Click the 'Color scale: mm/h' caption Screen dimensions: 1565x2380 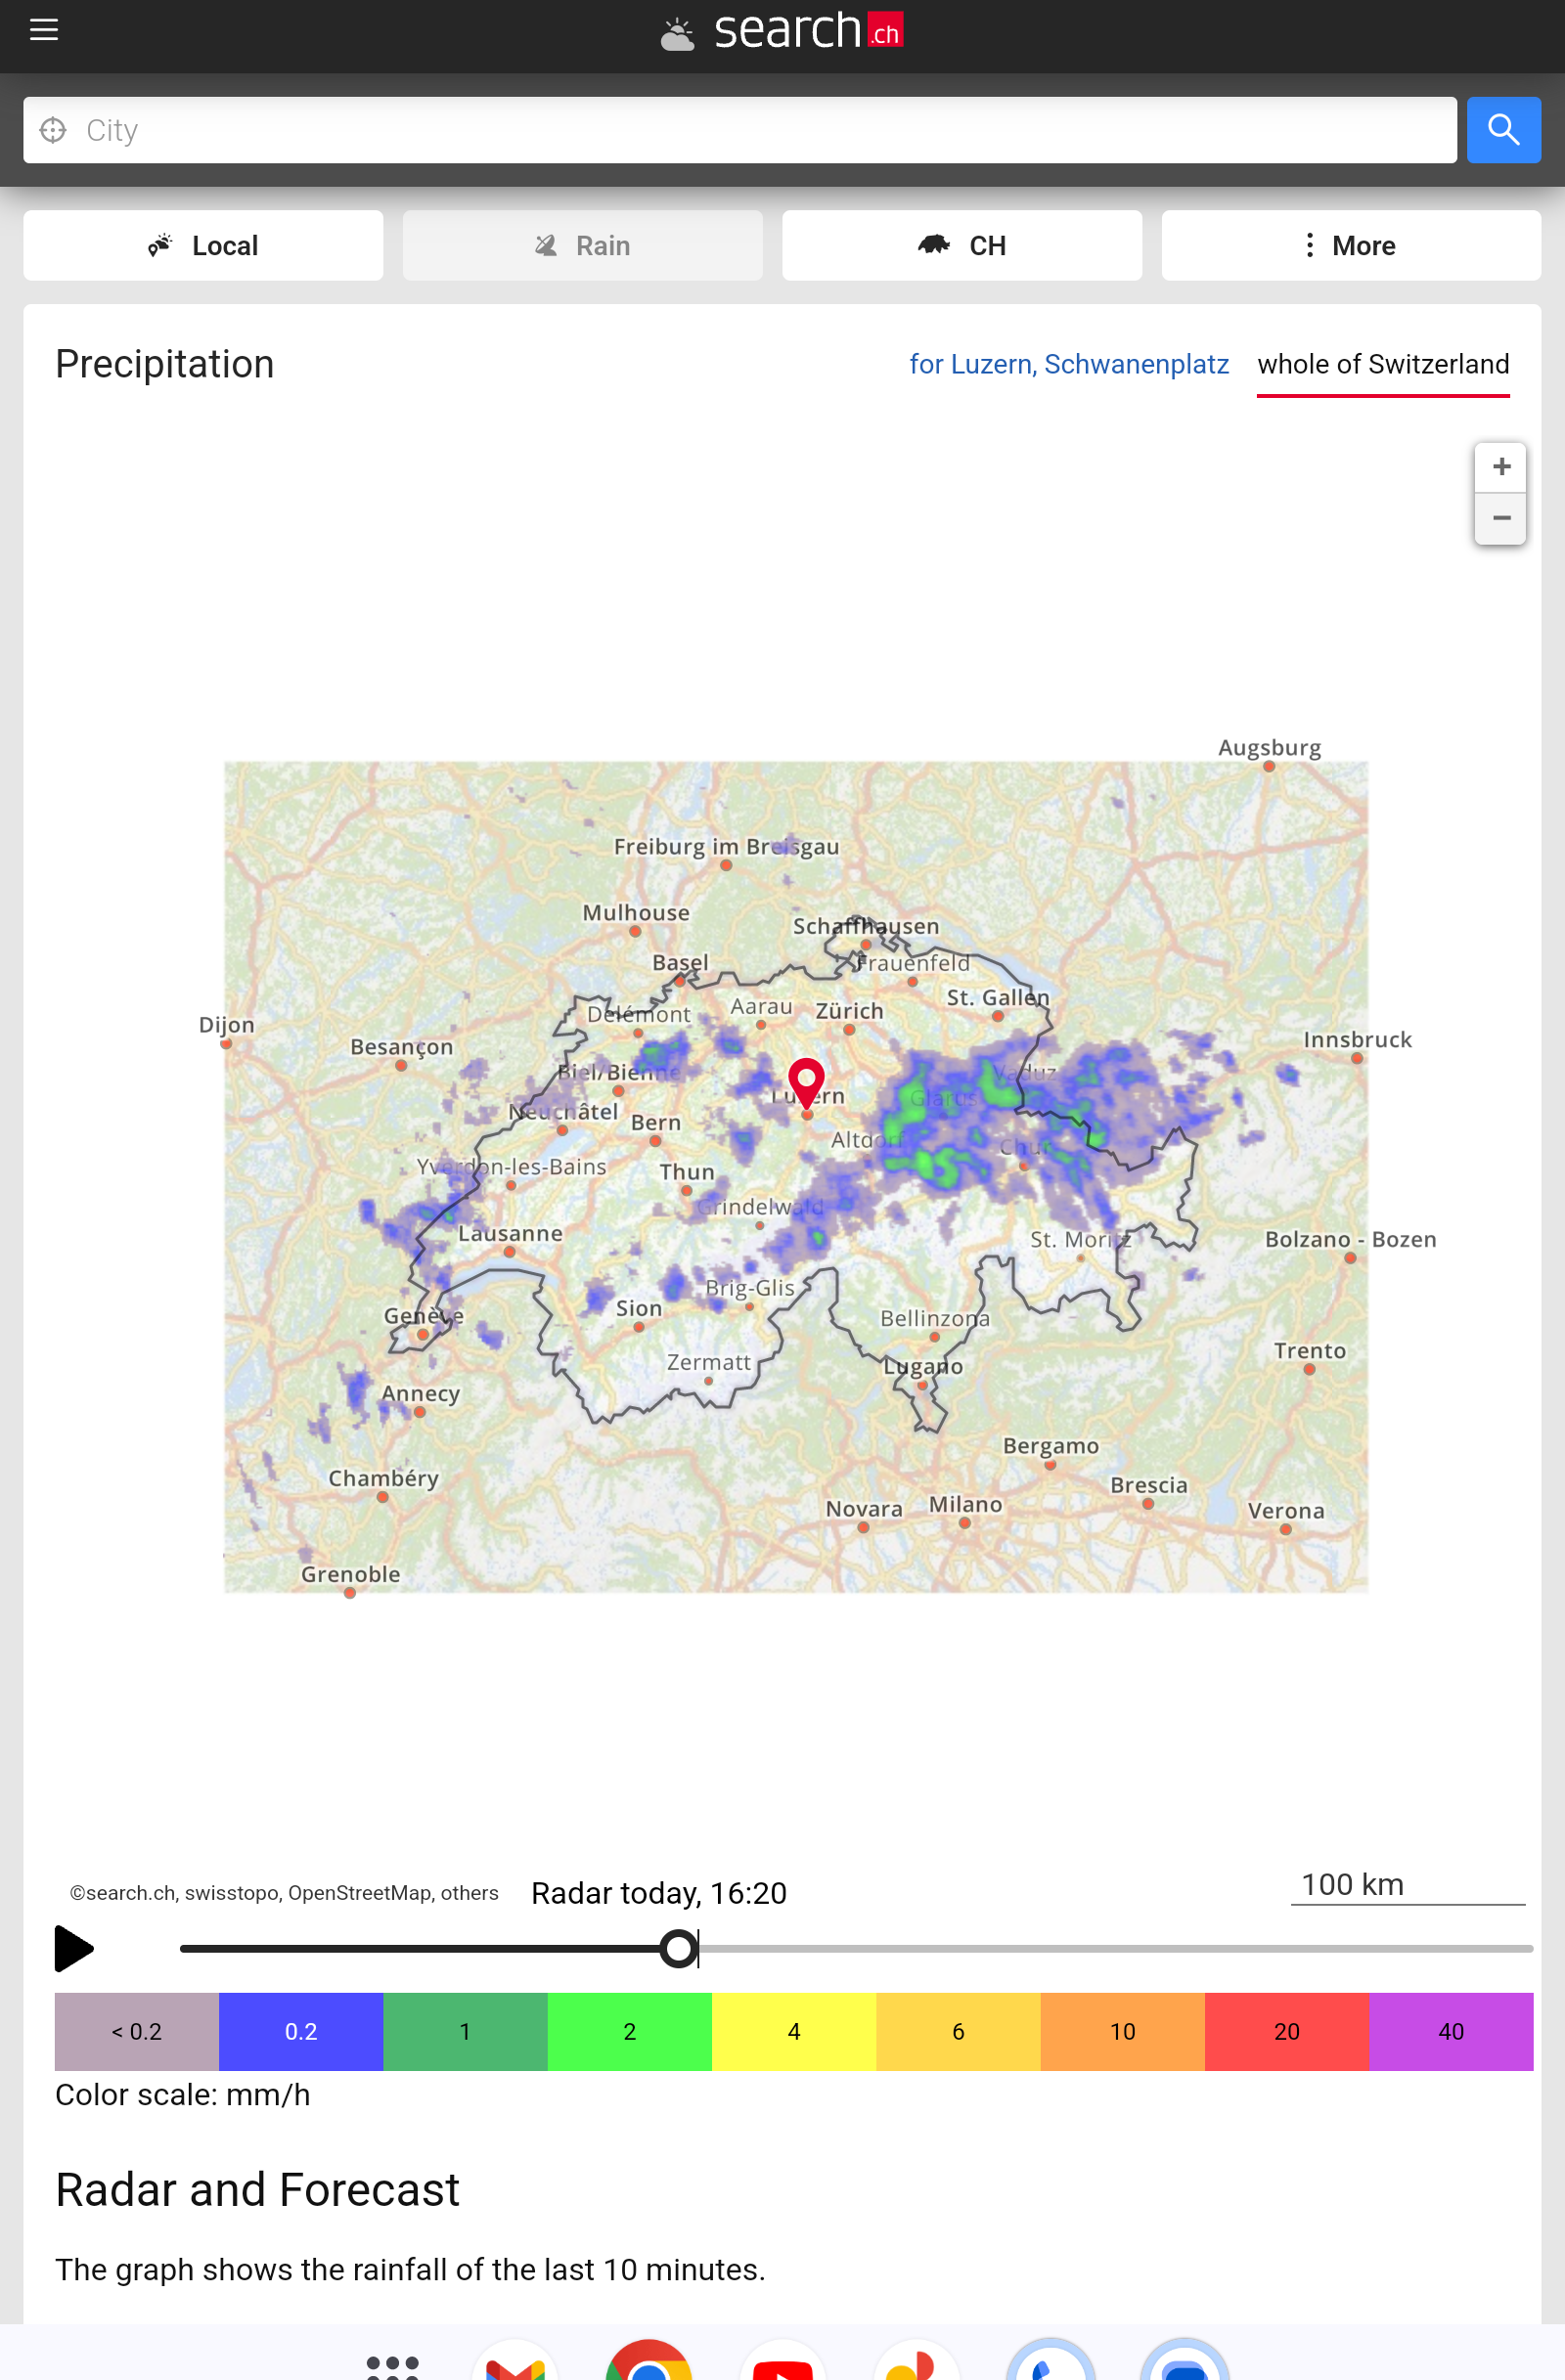pos(182,2094)
